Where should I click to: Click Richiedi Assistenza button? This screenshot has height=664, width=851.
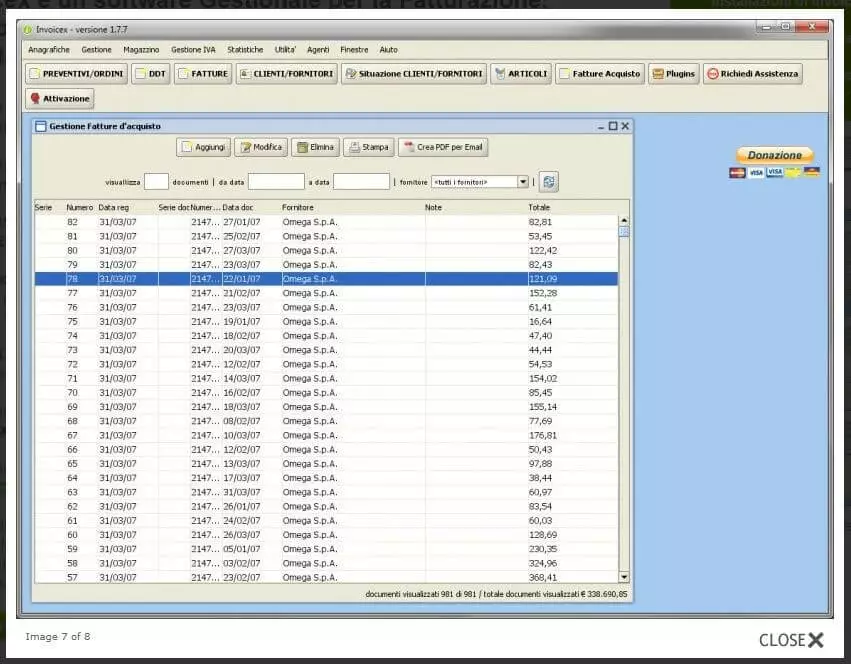752,74
